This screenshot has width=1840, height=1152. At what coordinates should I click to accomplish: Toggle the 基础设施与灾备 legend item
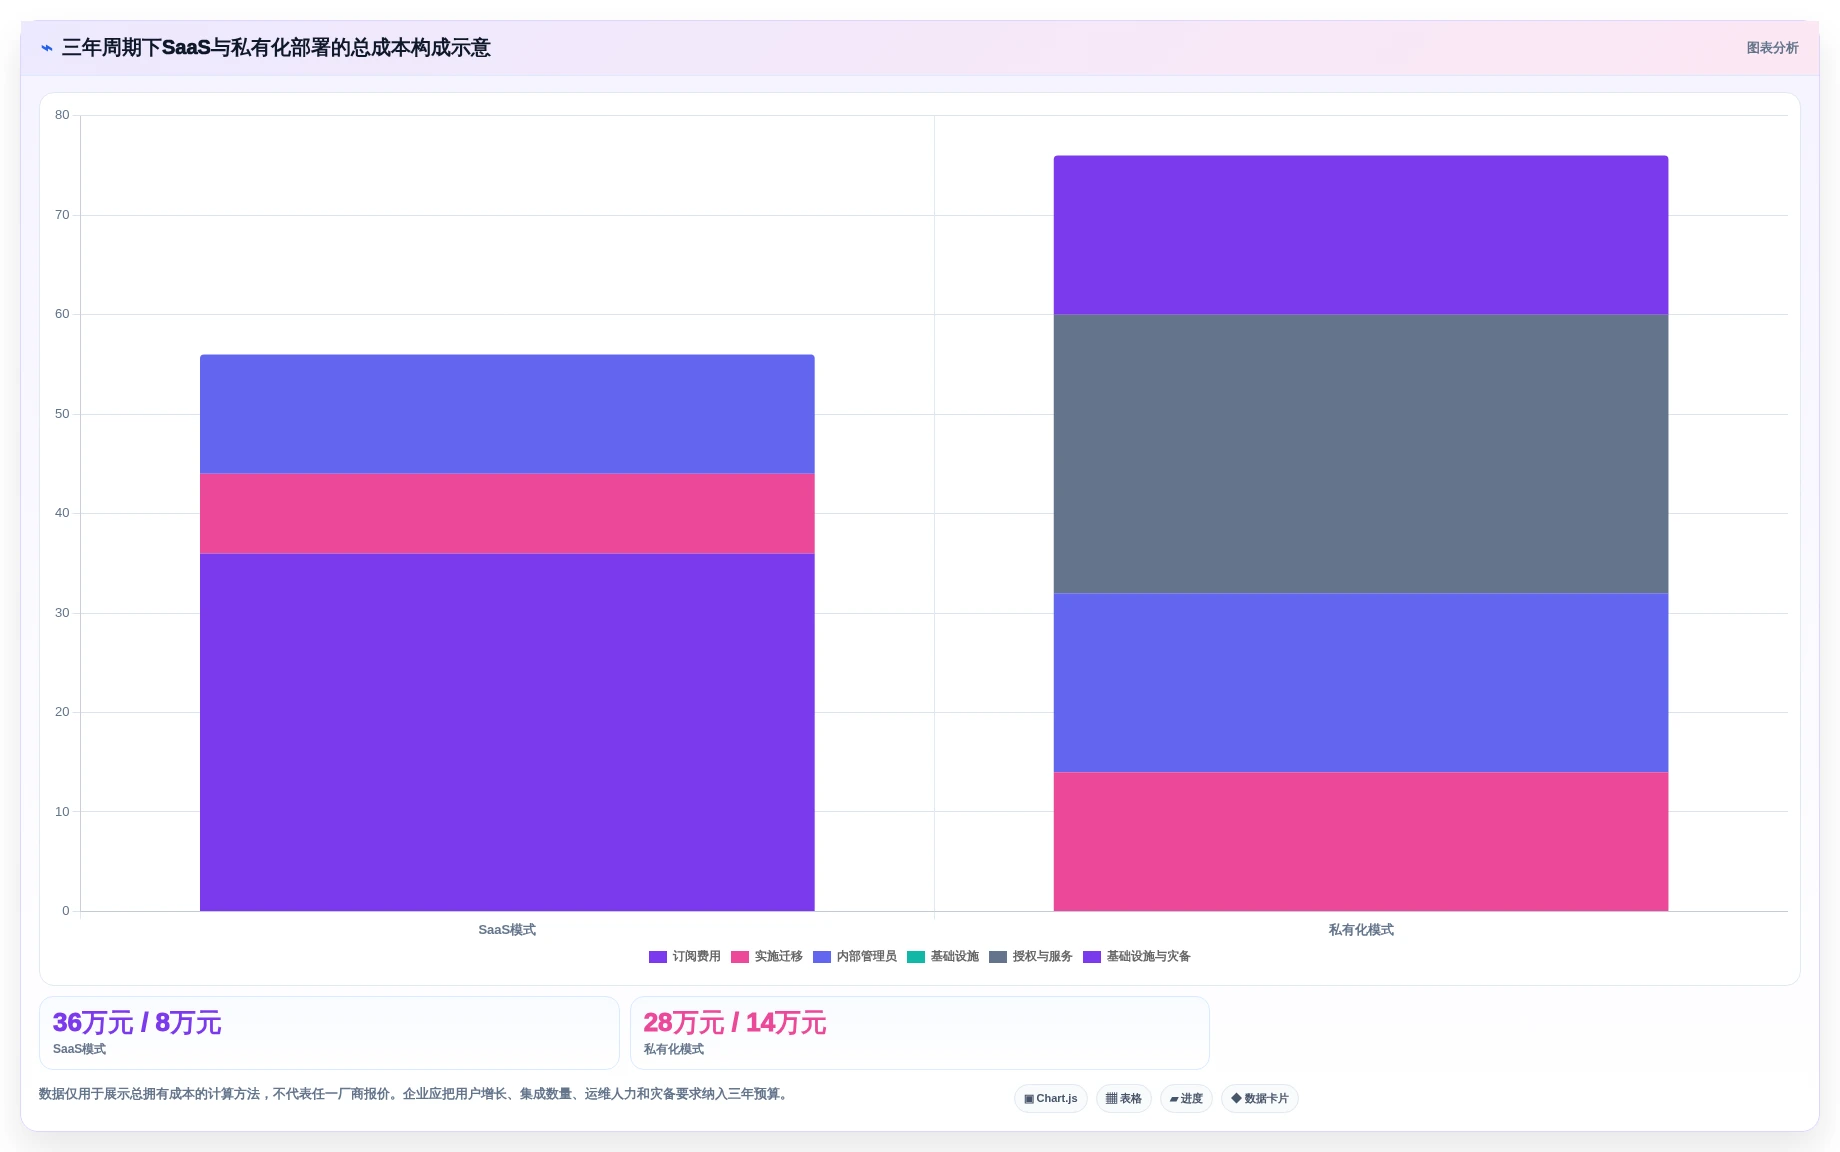coord(1137,957)
